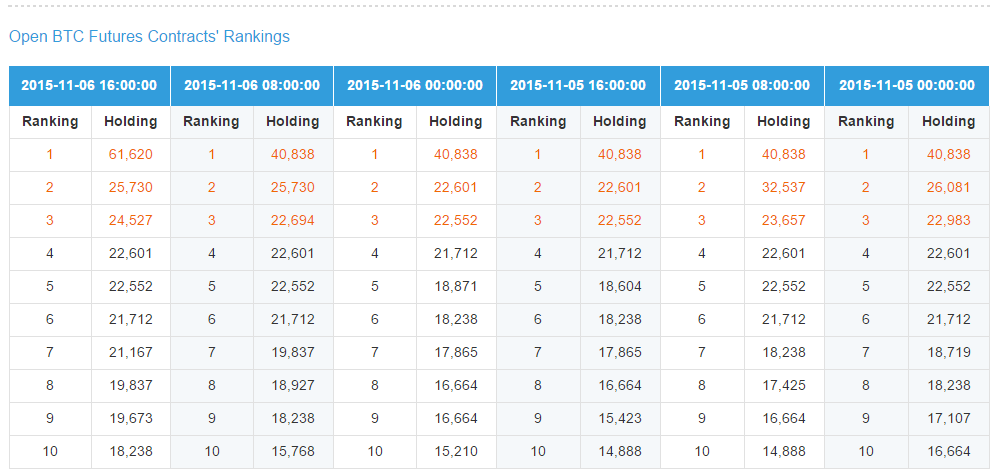This screenshot has height=475, width=1001.
Task: Click the 2015-11-06 16:00:00 column header
Action: tap(89, 86)
